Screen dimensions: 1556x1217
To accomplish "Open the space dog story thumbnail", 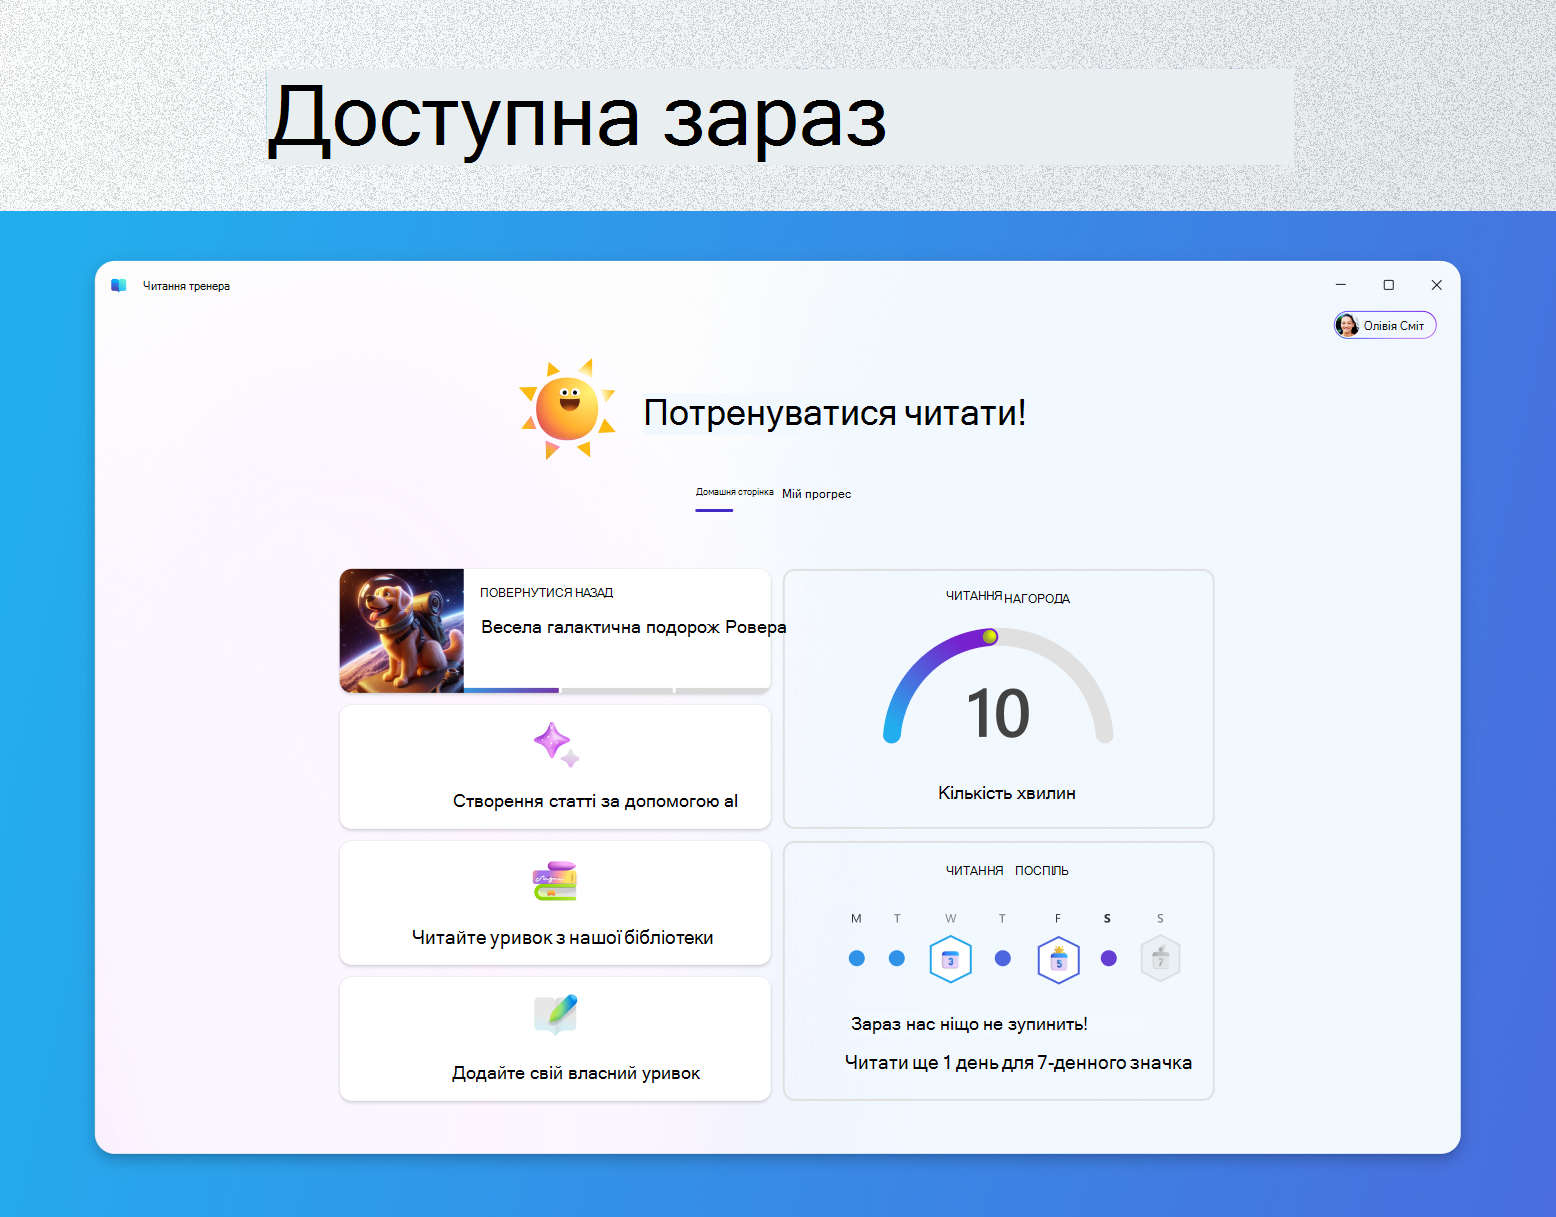I will tap(402, 631).
